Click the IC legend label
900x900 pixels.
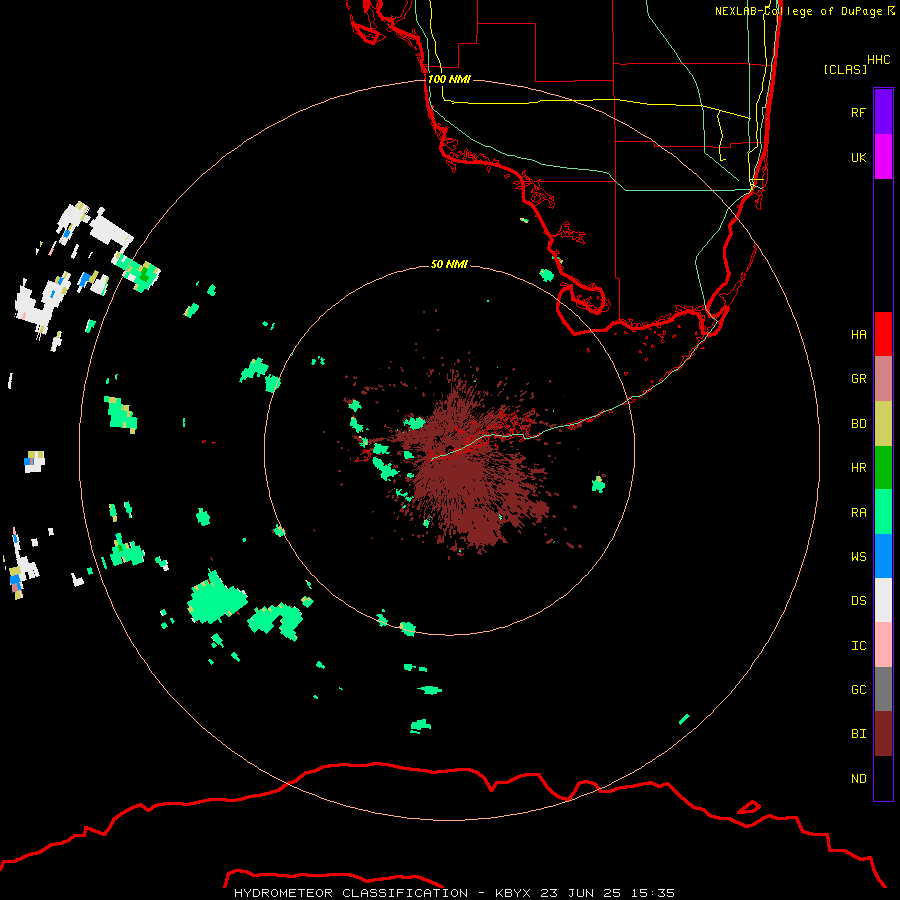tap(858, 646)
